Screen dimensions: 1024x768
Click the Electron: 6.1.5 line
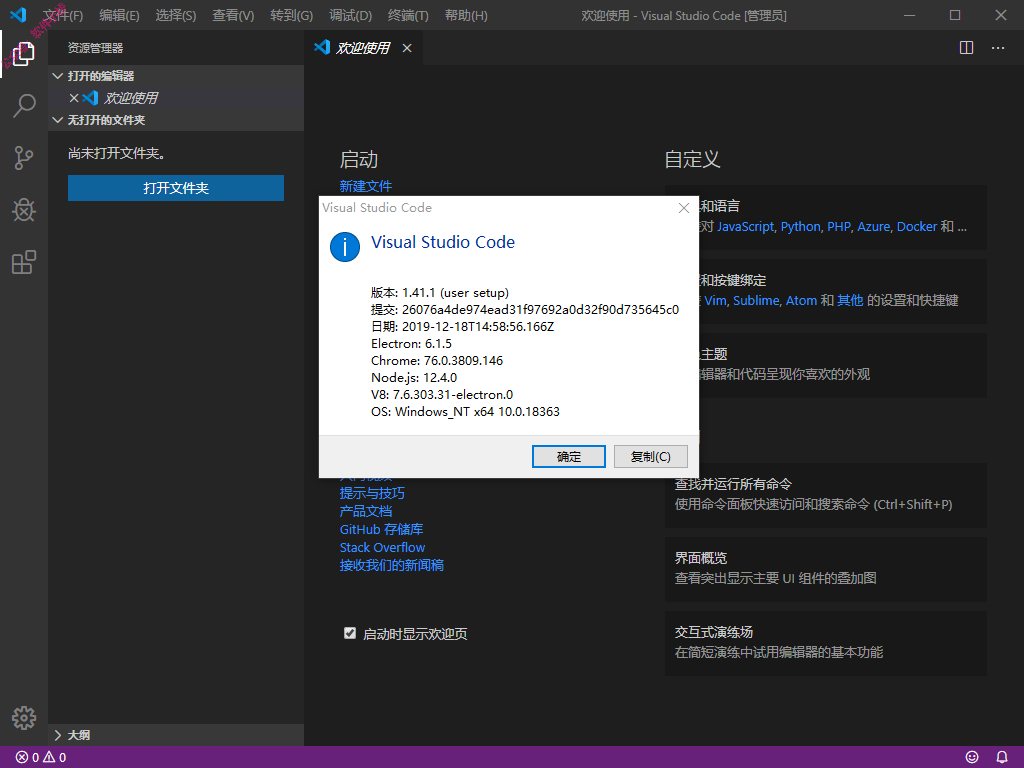point(411,344)
